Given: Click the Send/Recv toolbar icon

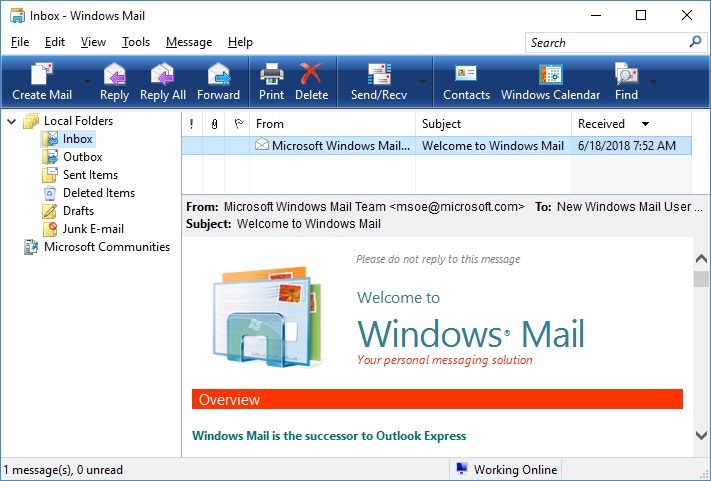Looking at the screenshot, I should tap(379, 82).
